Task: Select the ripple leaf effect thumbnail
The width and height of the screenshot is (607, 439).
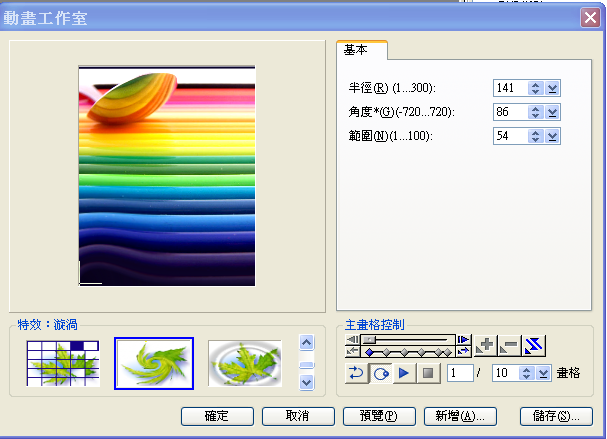Action: 245,363
